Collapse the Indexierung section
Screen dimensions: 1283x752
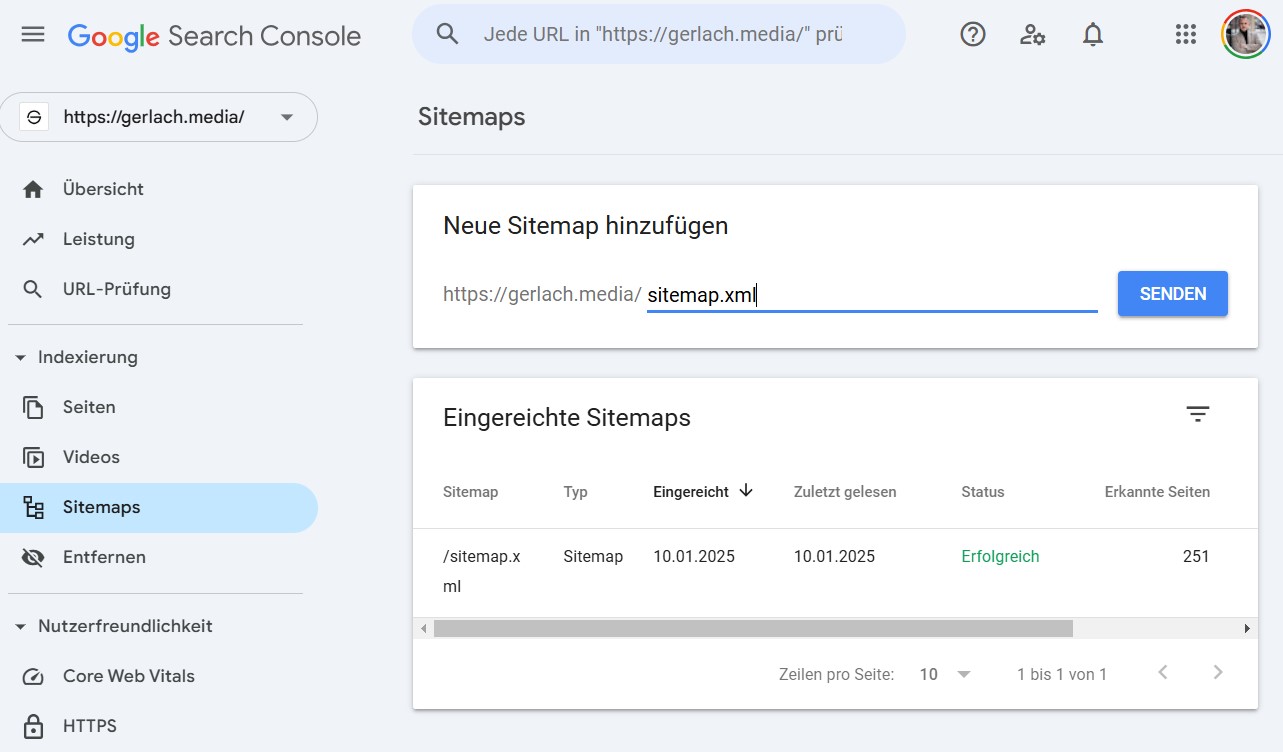(21, 357)
